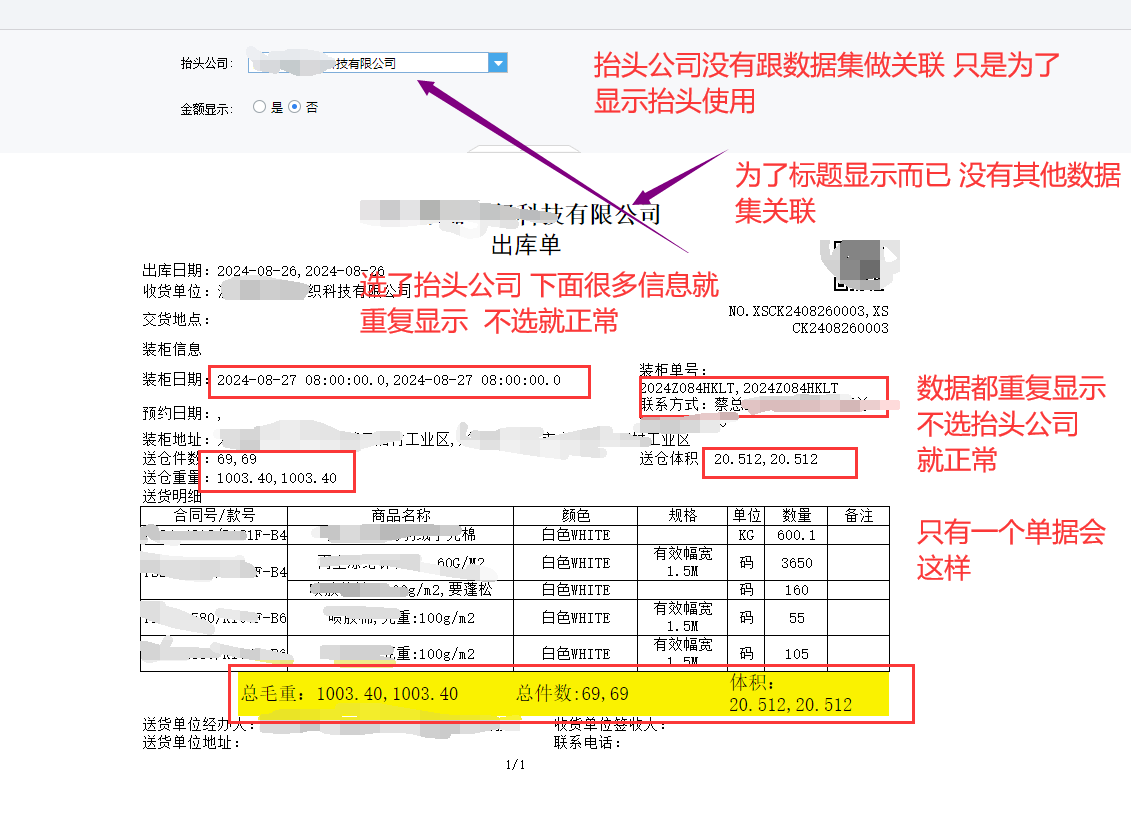Image resolution: width=1131 pixels, height=830 pixels.
Task: Click the 3650 quantity cell
Action: tap(796, 563)
